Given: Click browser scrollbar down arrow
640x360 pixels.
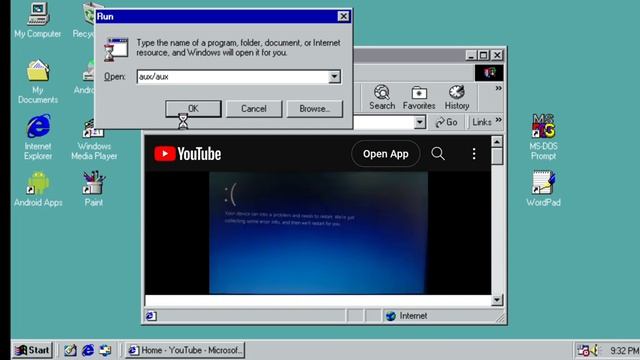Looking at the screenshot, I should [x=497, y=300].
